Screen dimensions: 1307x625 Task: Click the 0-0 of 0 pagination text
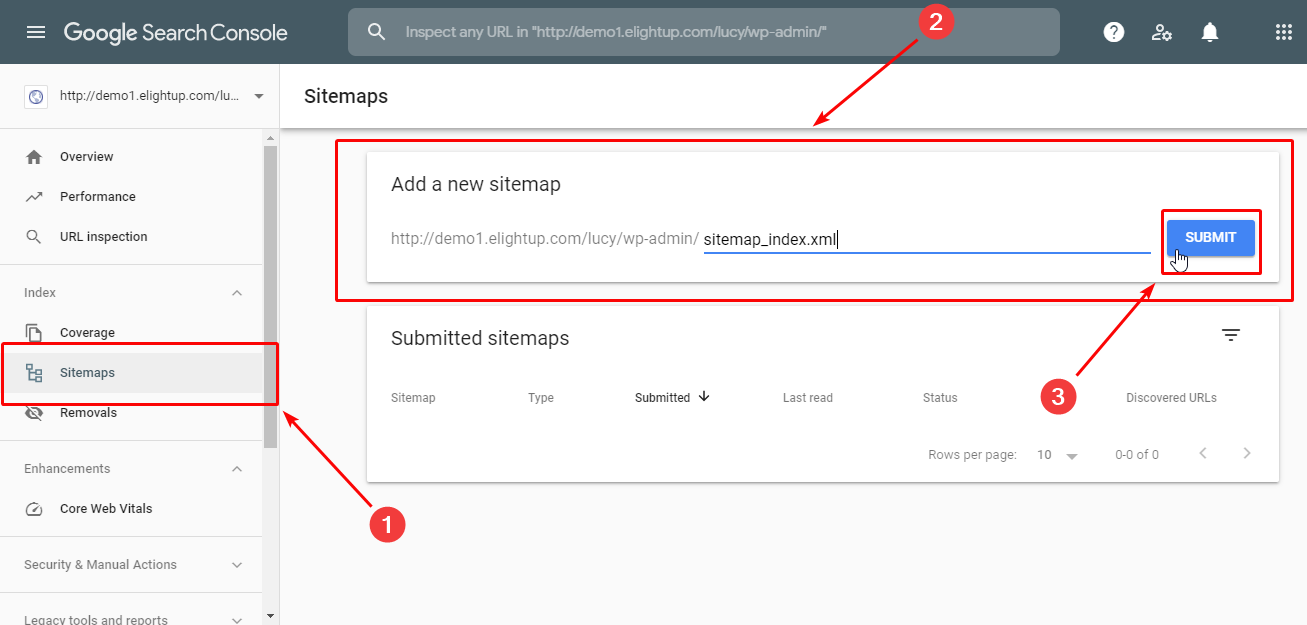pyautogui.click(x=1137, y=455)
